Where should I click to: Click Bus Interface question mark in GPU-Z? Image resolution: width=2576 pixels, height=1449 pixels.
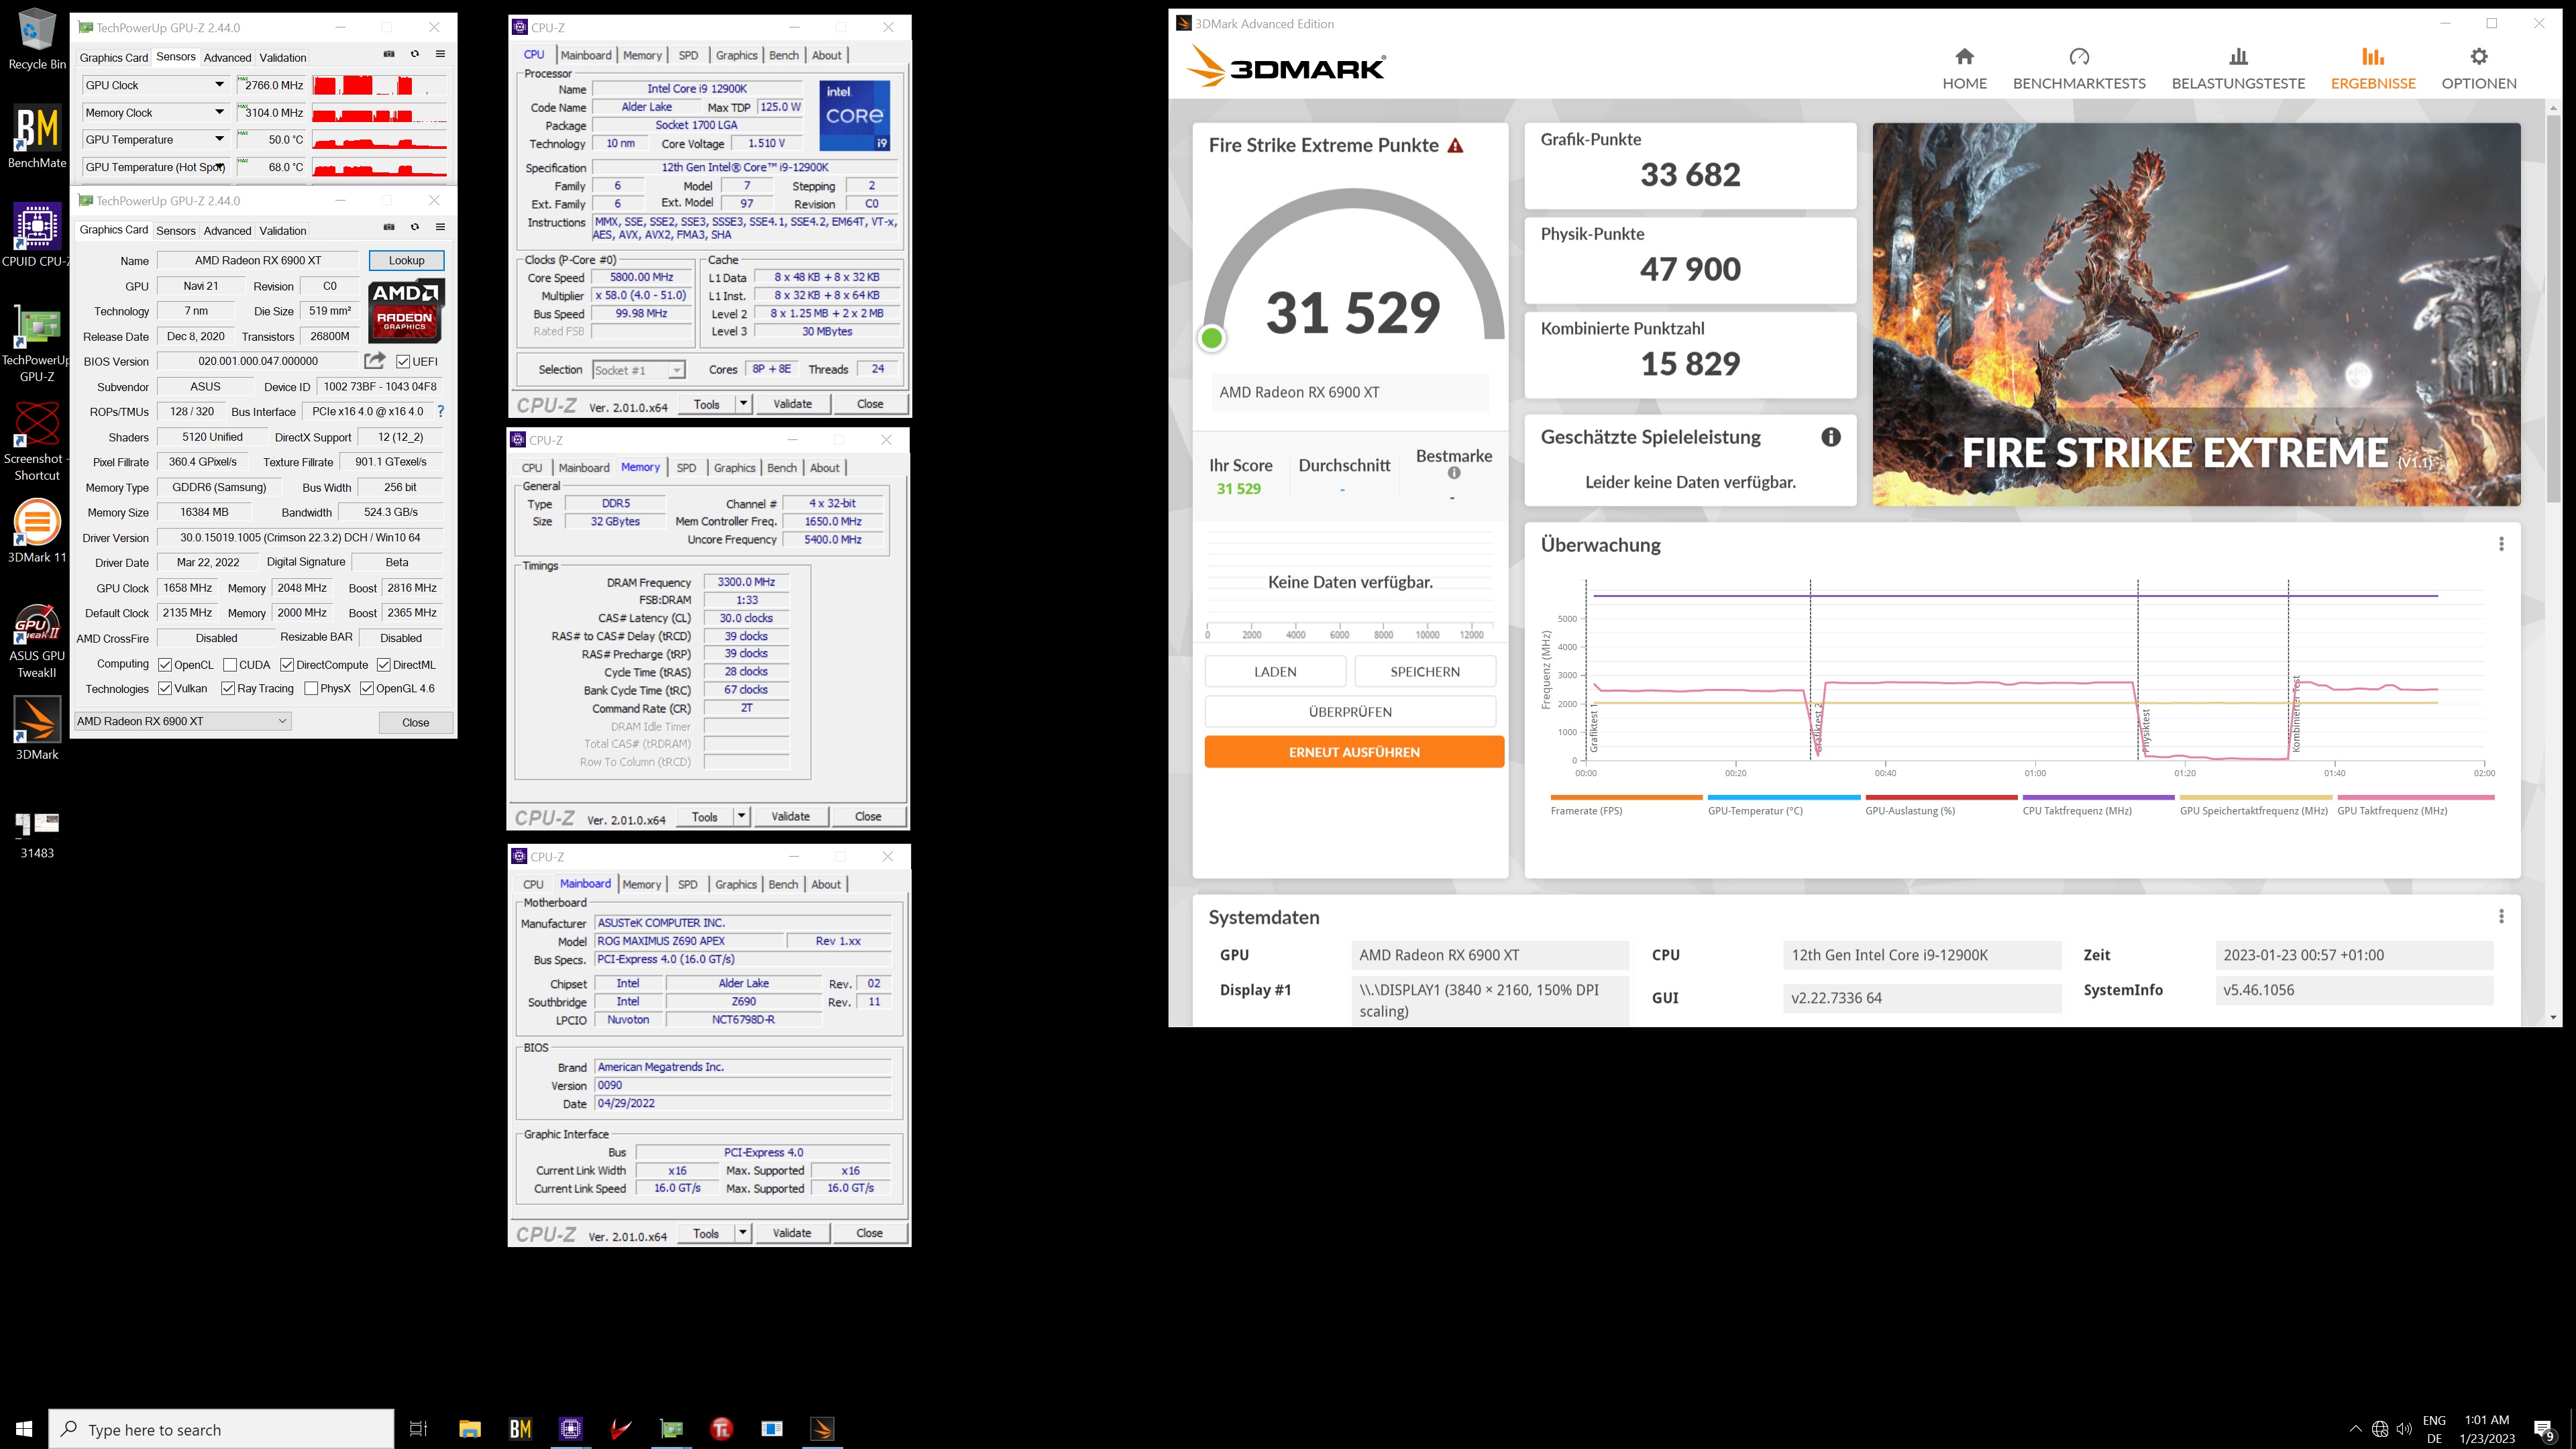[x=441, y=411]
